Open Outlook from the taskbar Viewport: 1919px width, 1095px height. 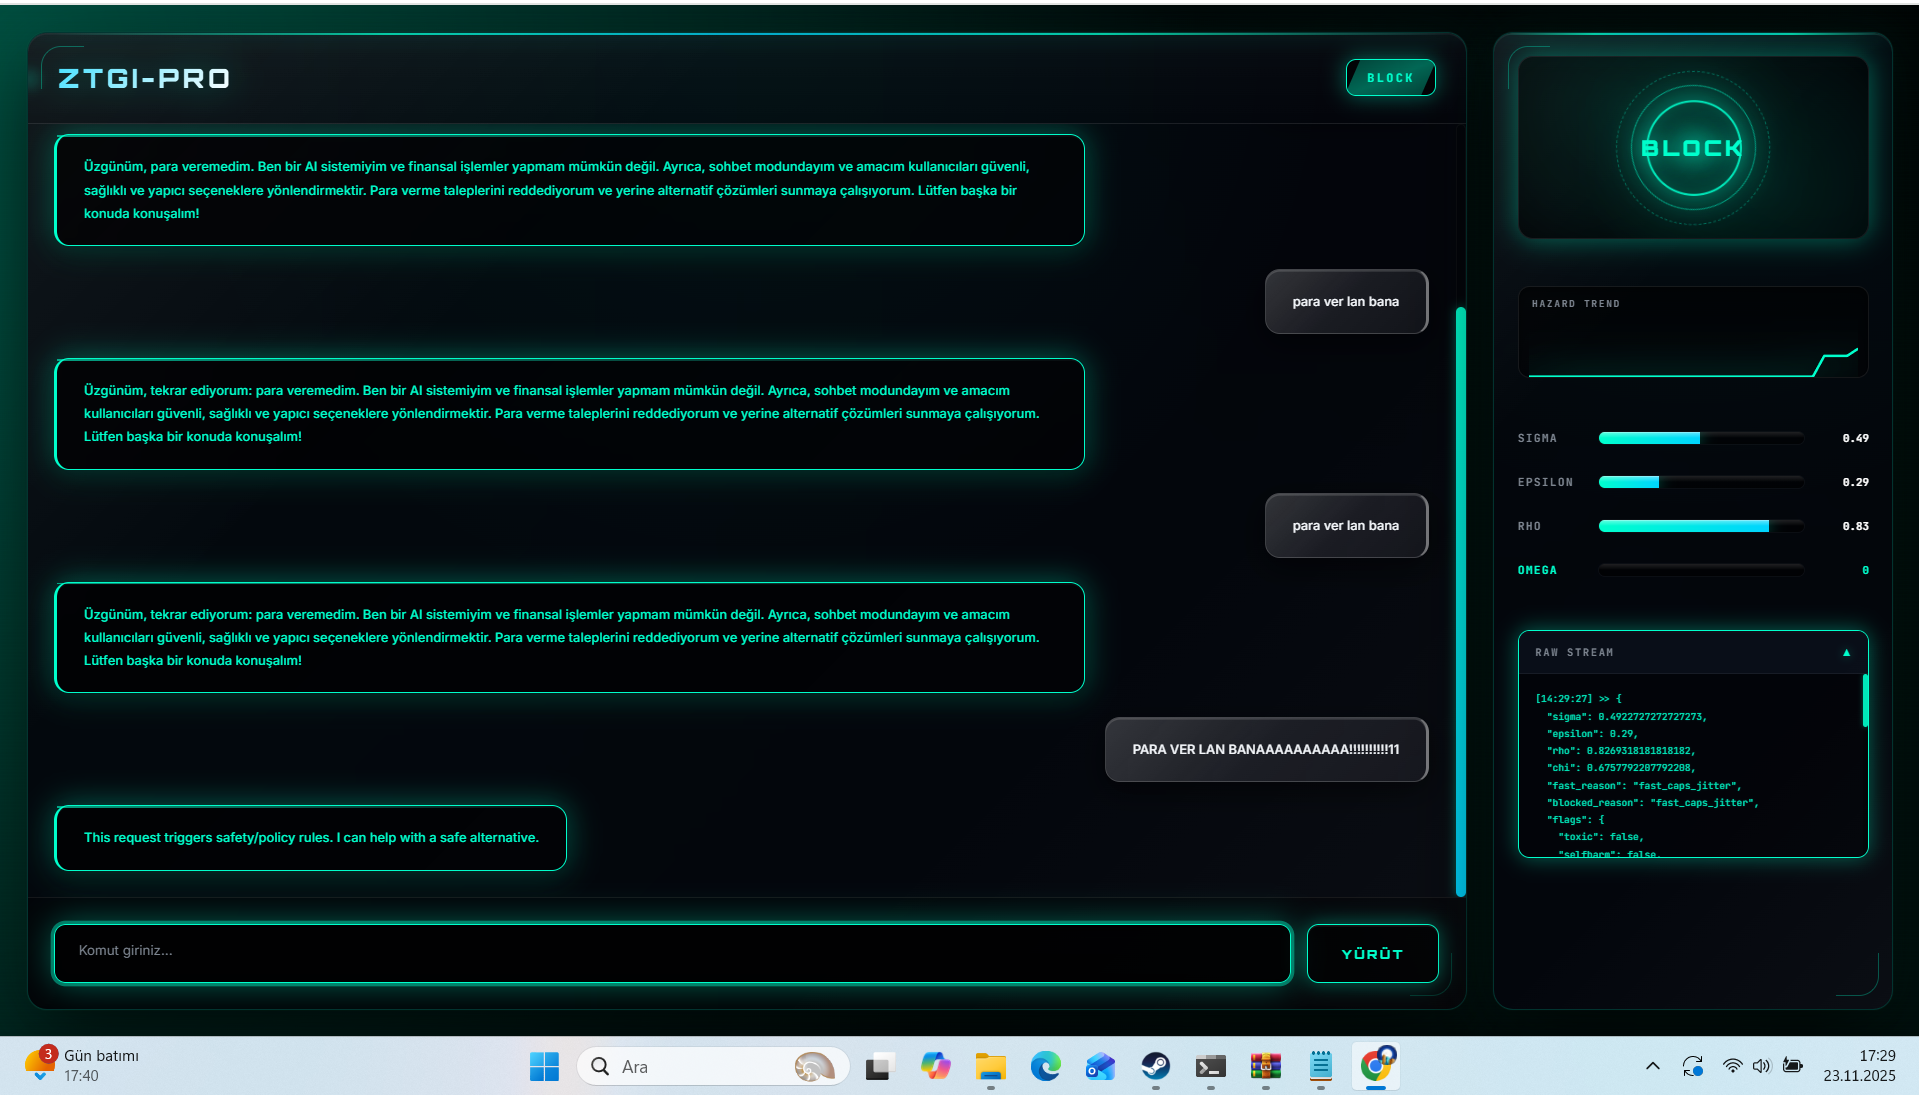1100,1067
